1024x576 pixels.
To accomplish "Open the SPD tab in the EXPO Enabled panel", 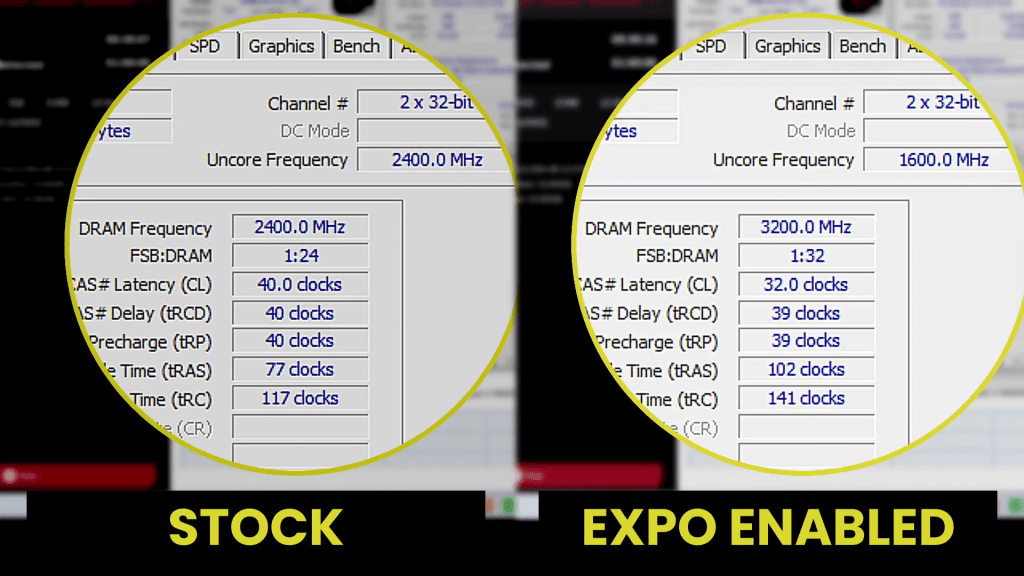I will [x=711, y=46].
